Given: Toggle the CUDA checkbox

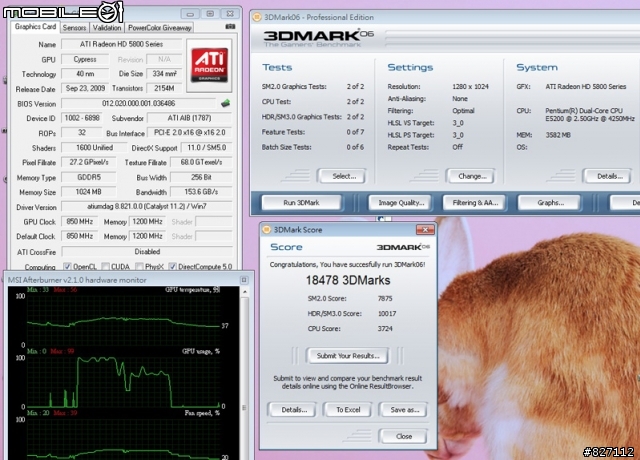Looking at the screenshot, I should (x=106, y=267).
